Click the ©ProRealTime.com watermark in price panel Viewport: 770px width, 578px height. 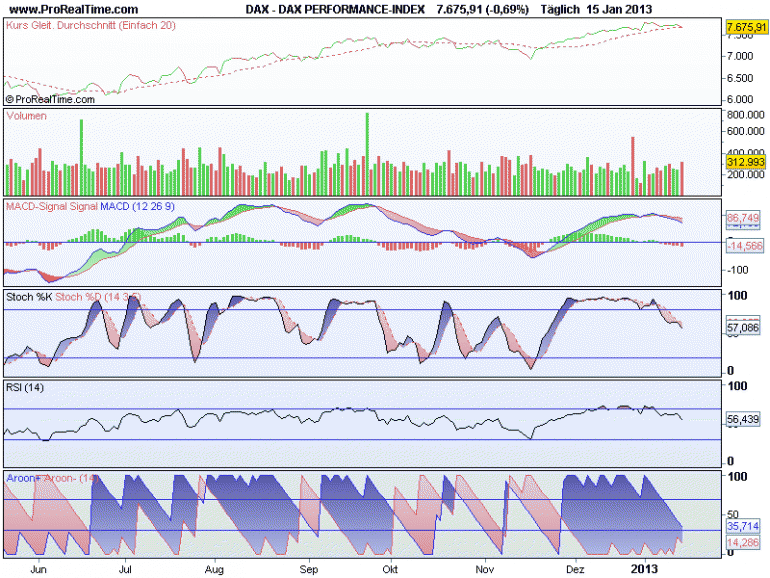click(x=50, y=99)
